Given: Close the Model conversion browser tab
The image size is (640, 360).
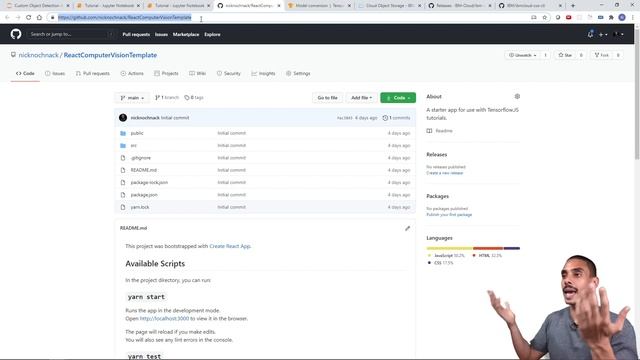Looking at the screenshot, I should [x=349, y=6].
